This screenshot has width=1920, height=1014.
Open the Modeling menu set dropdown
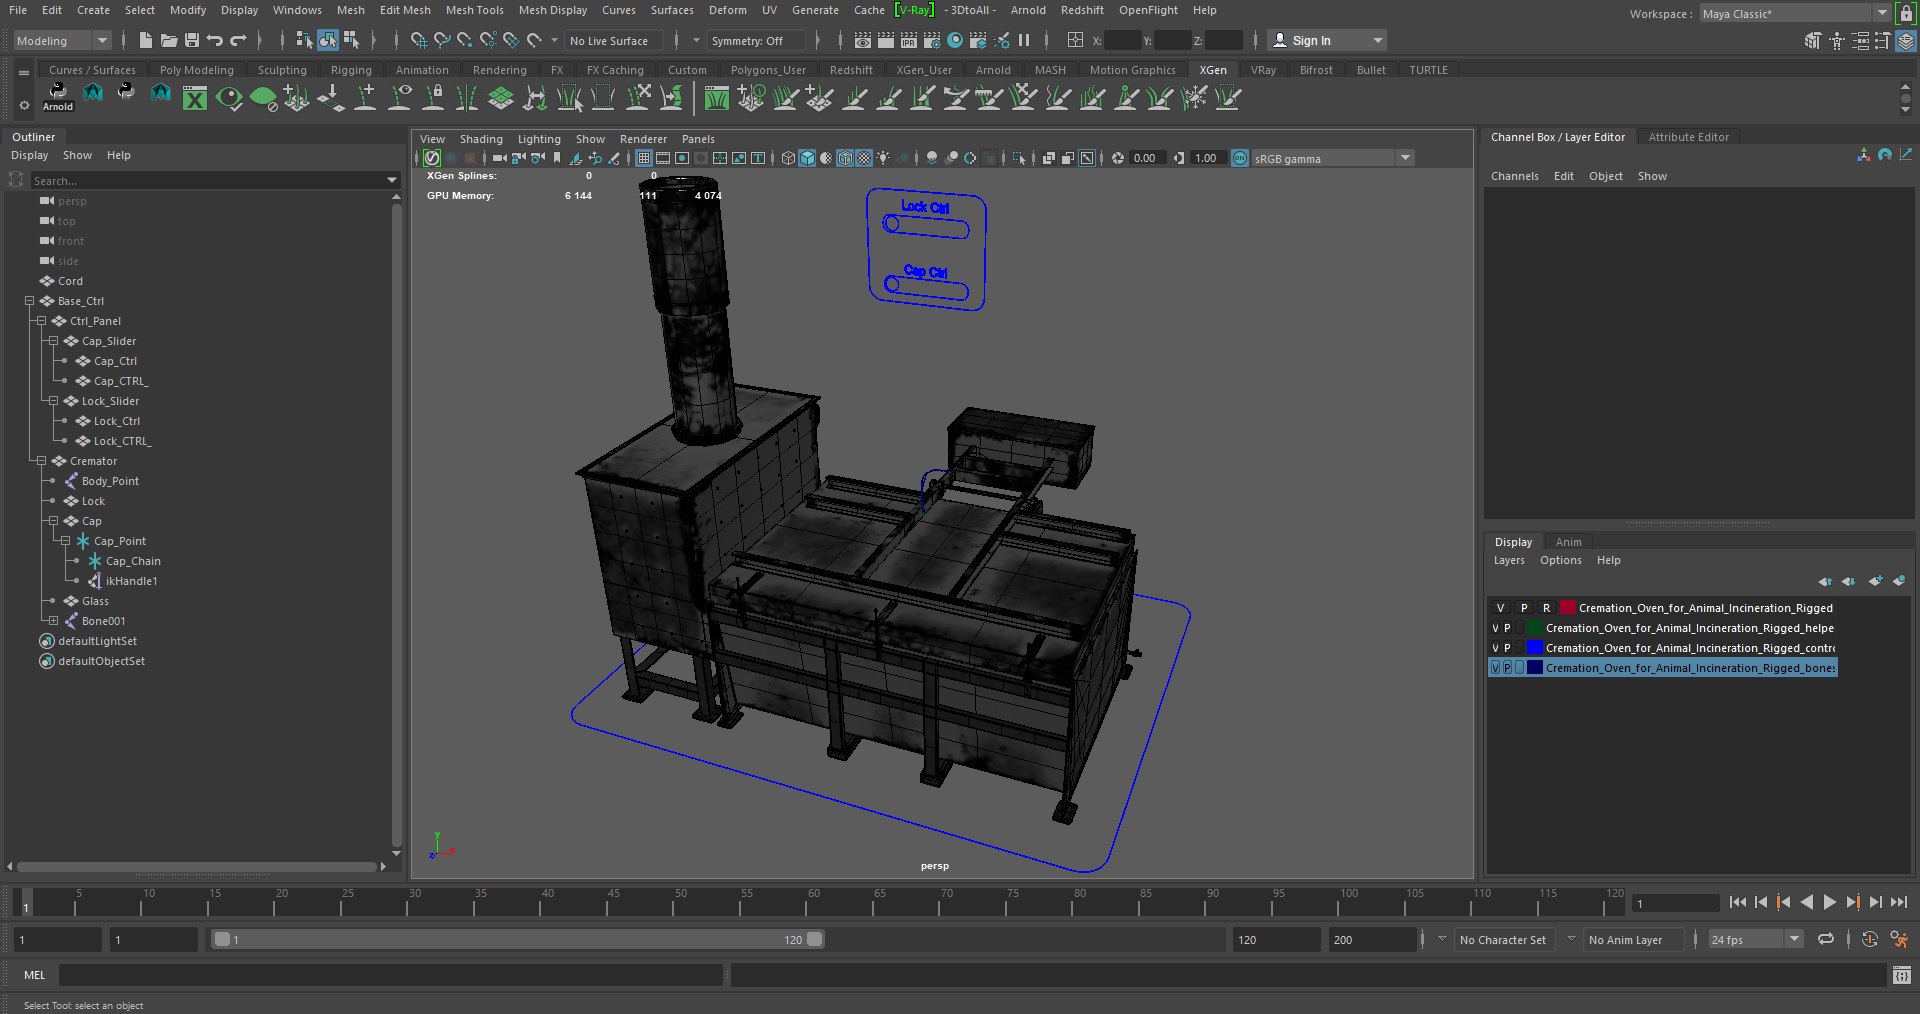tap(62, 40)
